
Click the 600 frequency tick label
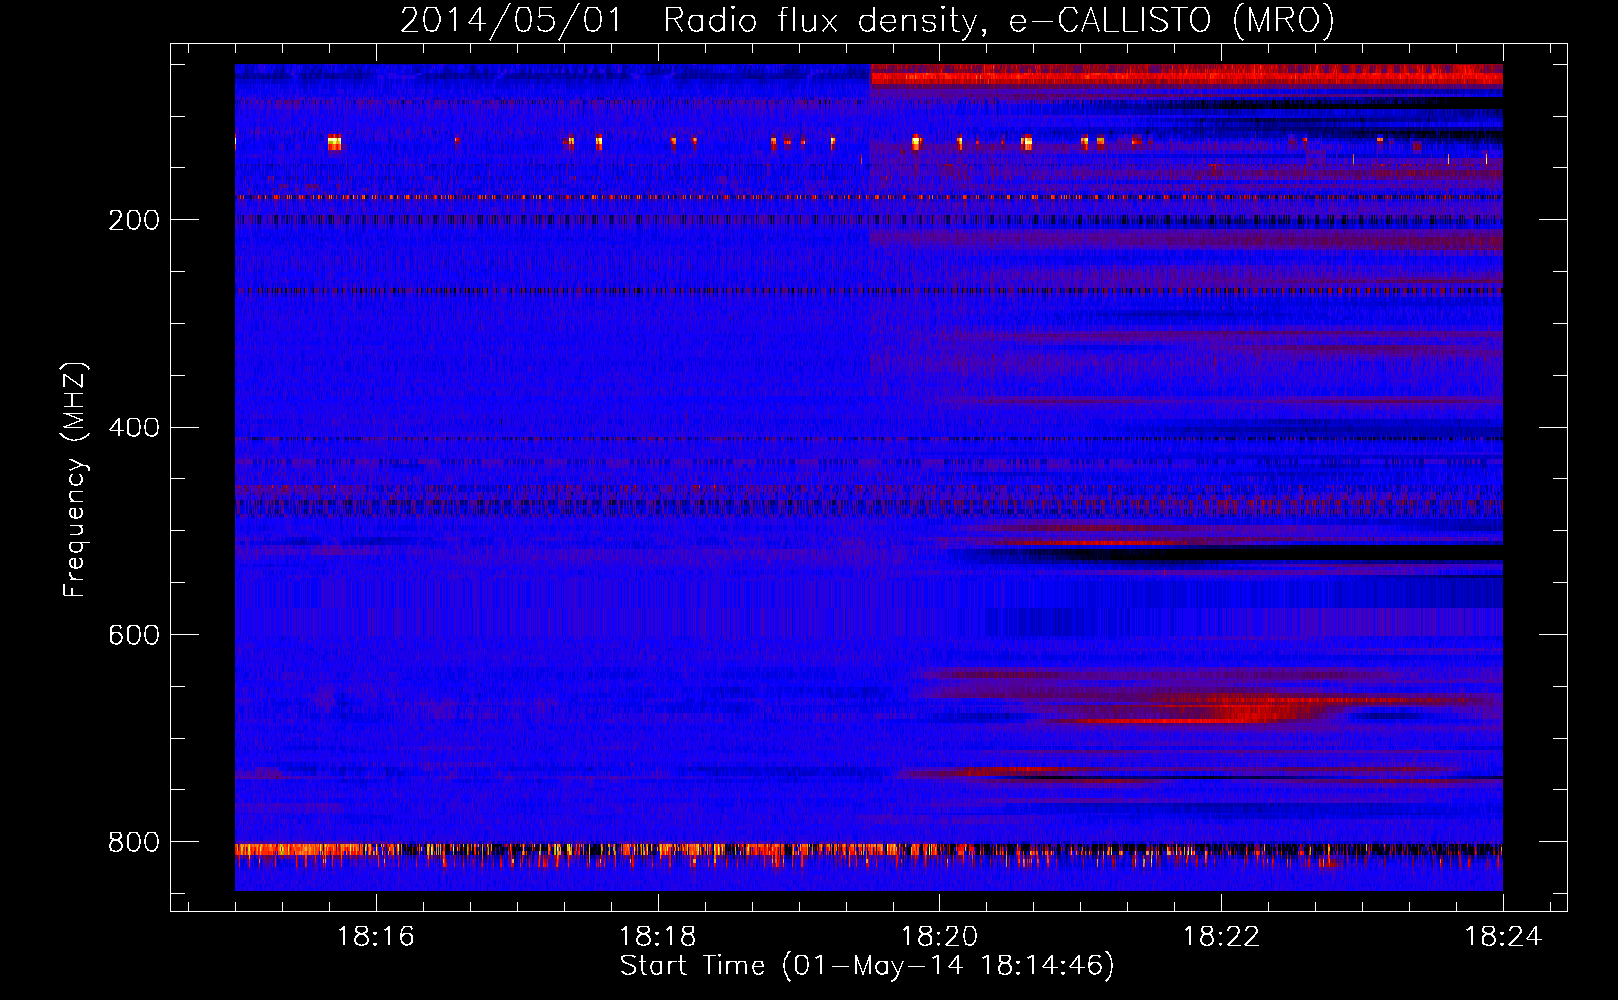click(x=133, y=635)
